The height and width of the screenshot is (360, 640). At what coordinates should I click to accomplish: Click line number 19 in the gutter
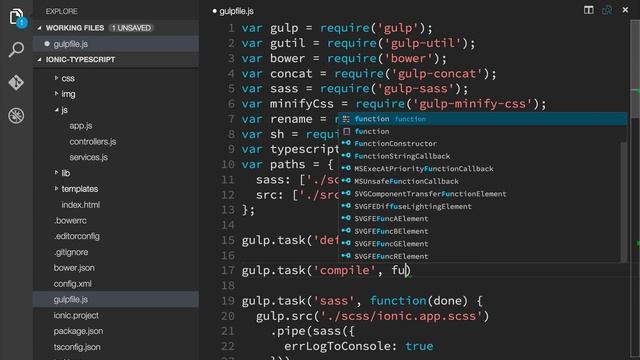tap(228, 301)
